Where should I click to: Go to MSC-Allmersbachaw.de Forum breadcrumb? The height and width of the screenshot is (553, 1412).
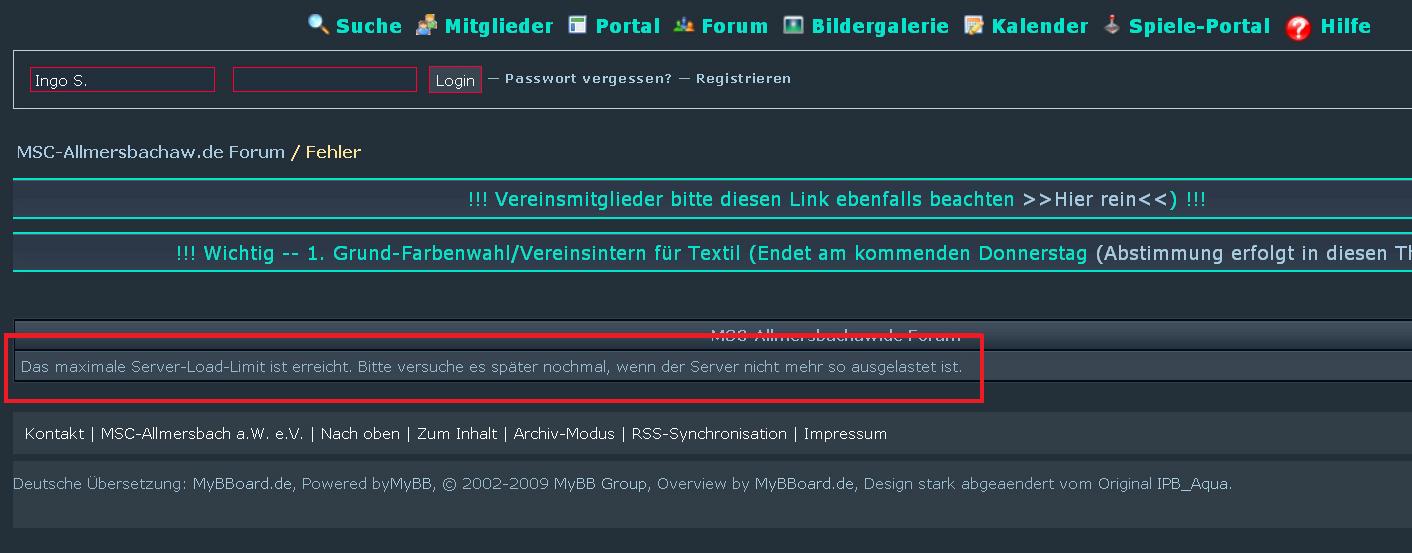pyautogui.click(x=151, y=152)
